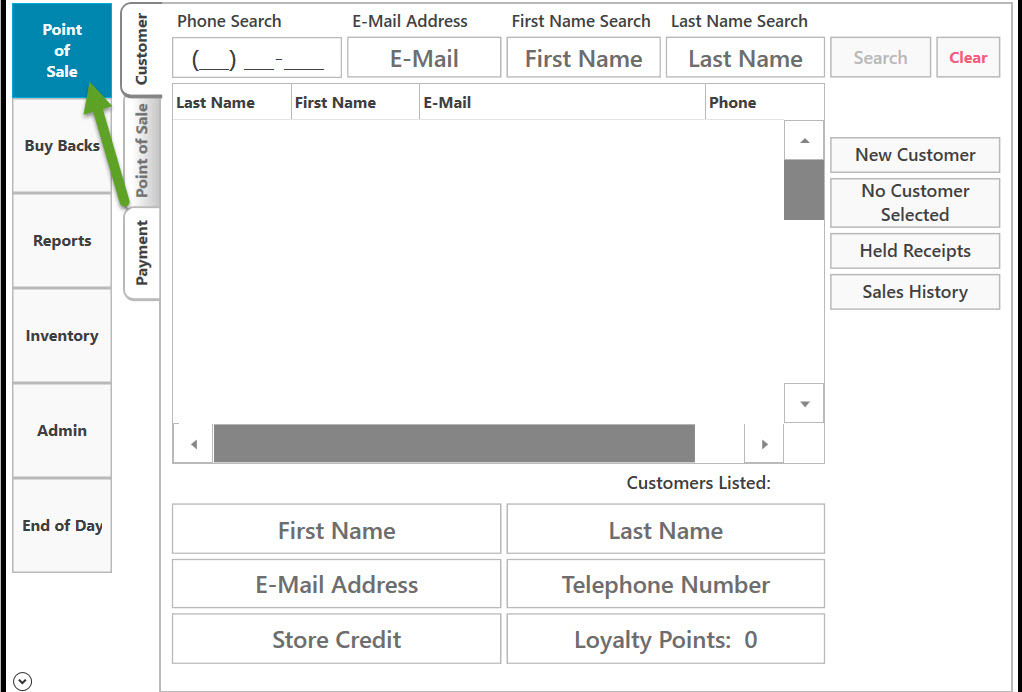The image size is (1022, 692).
Task: Go to the Reports section
Action: (62, 240)
